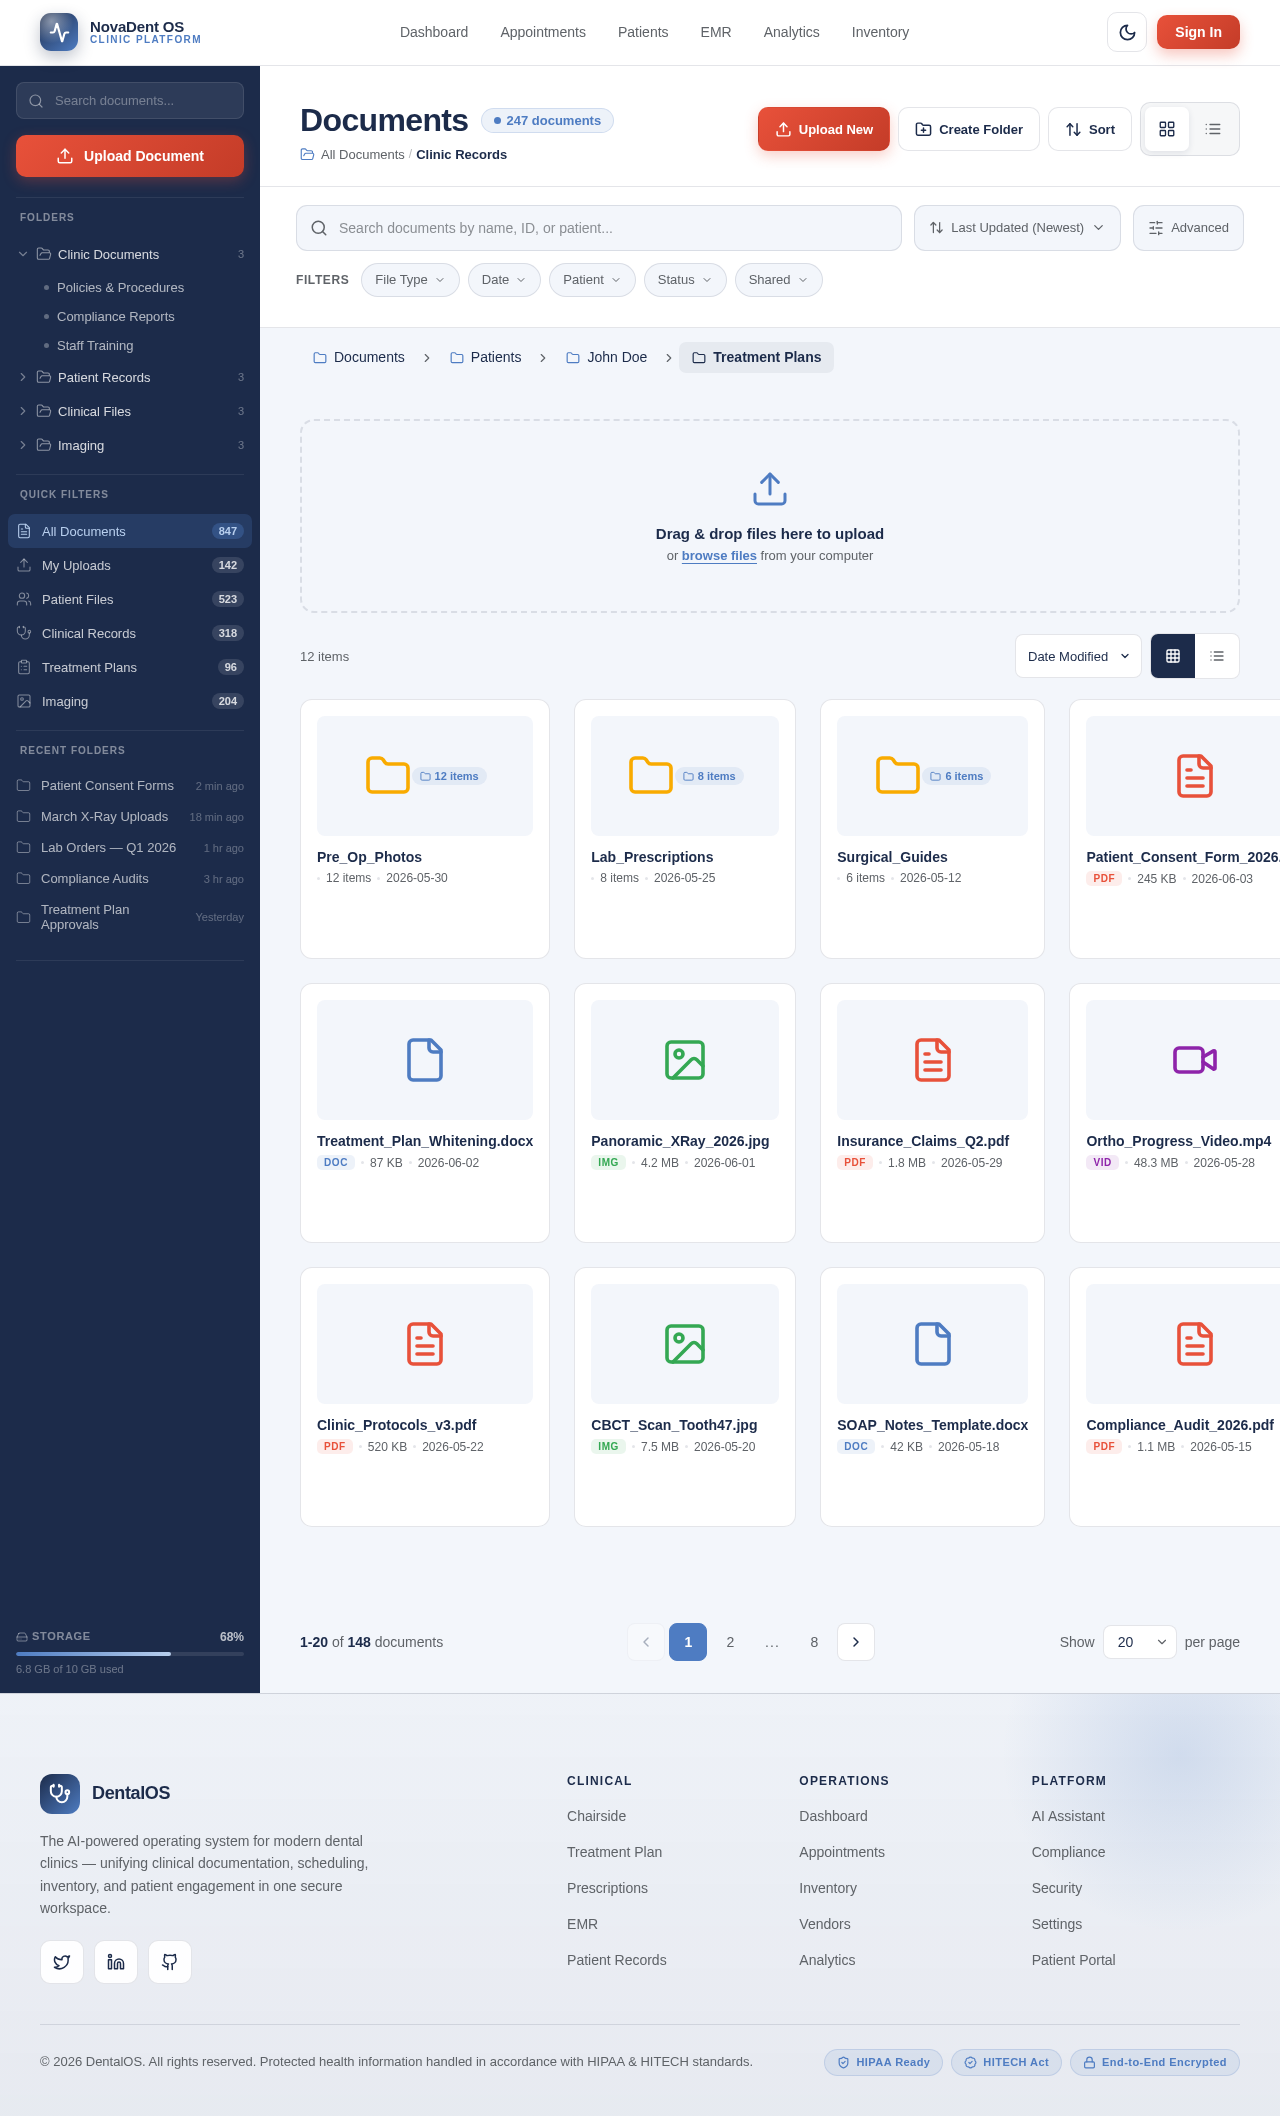Focus the sidebar Search documents field
1280x2116 pixels.
130,101
